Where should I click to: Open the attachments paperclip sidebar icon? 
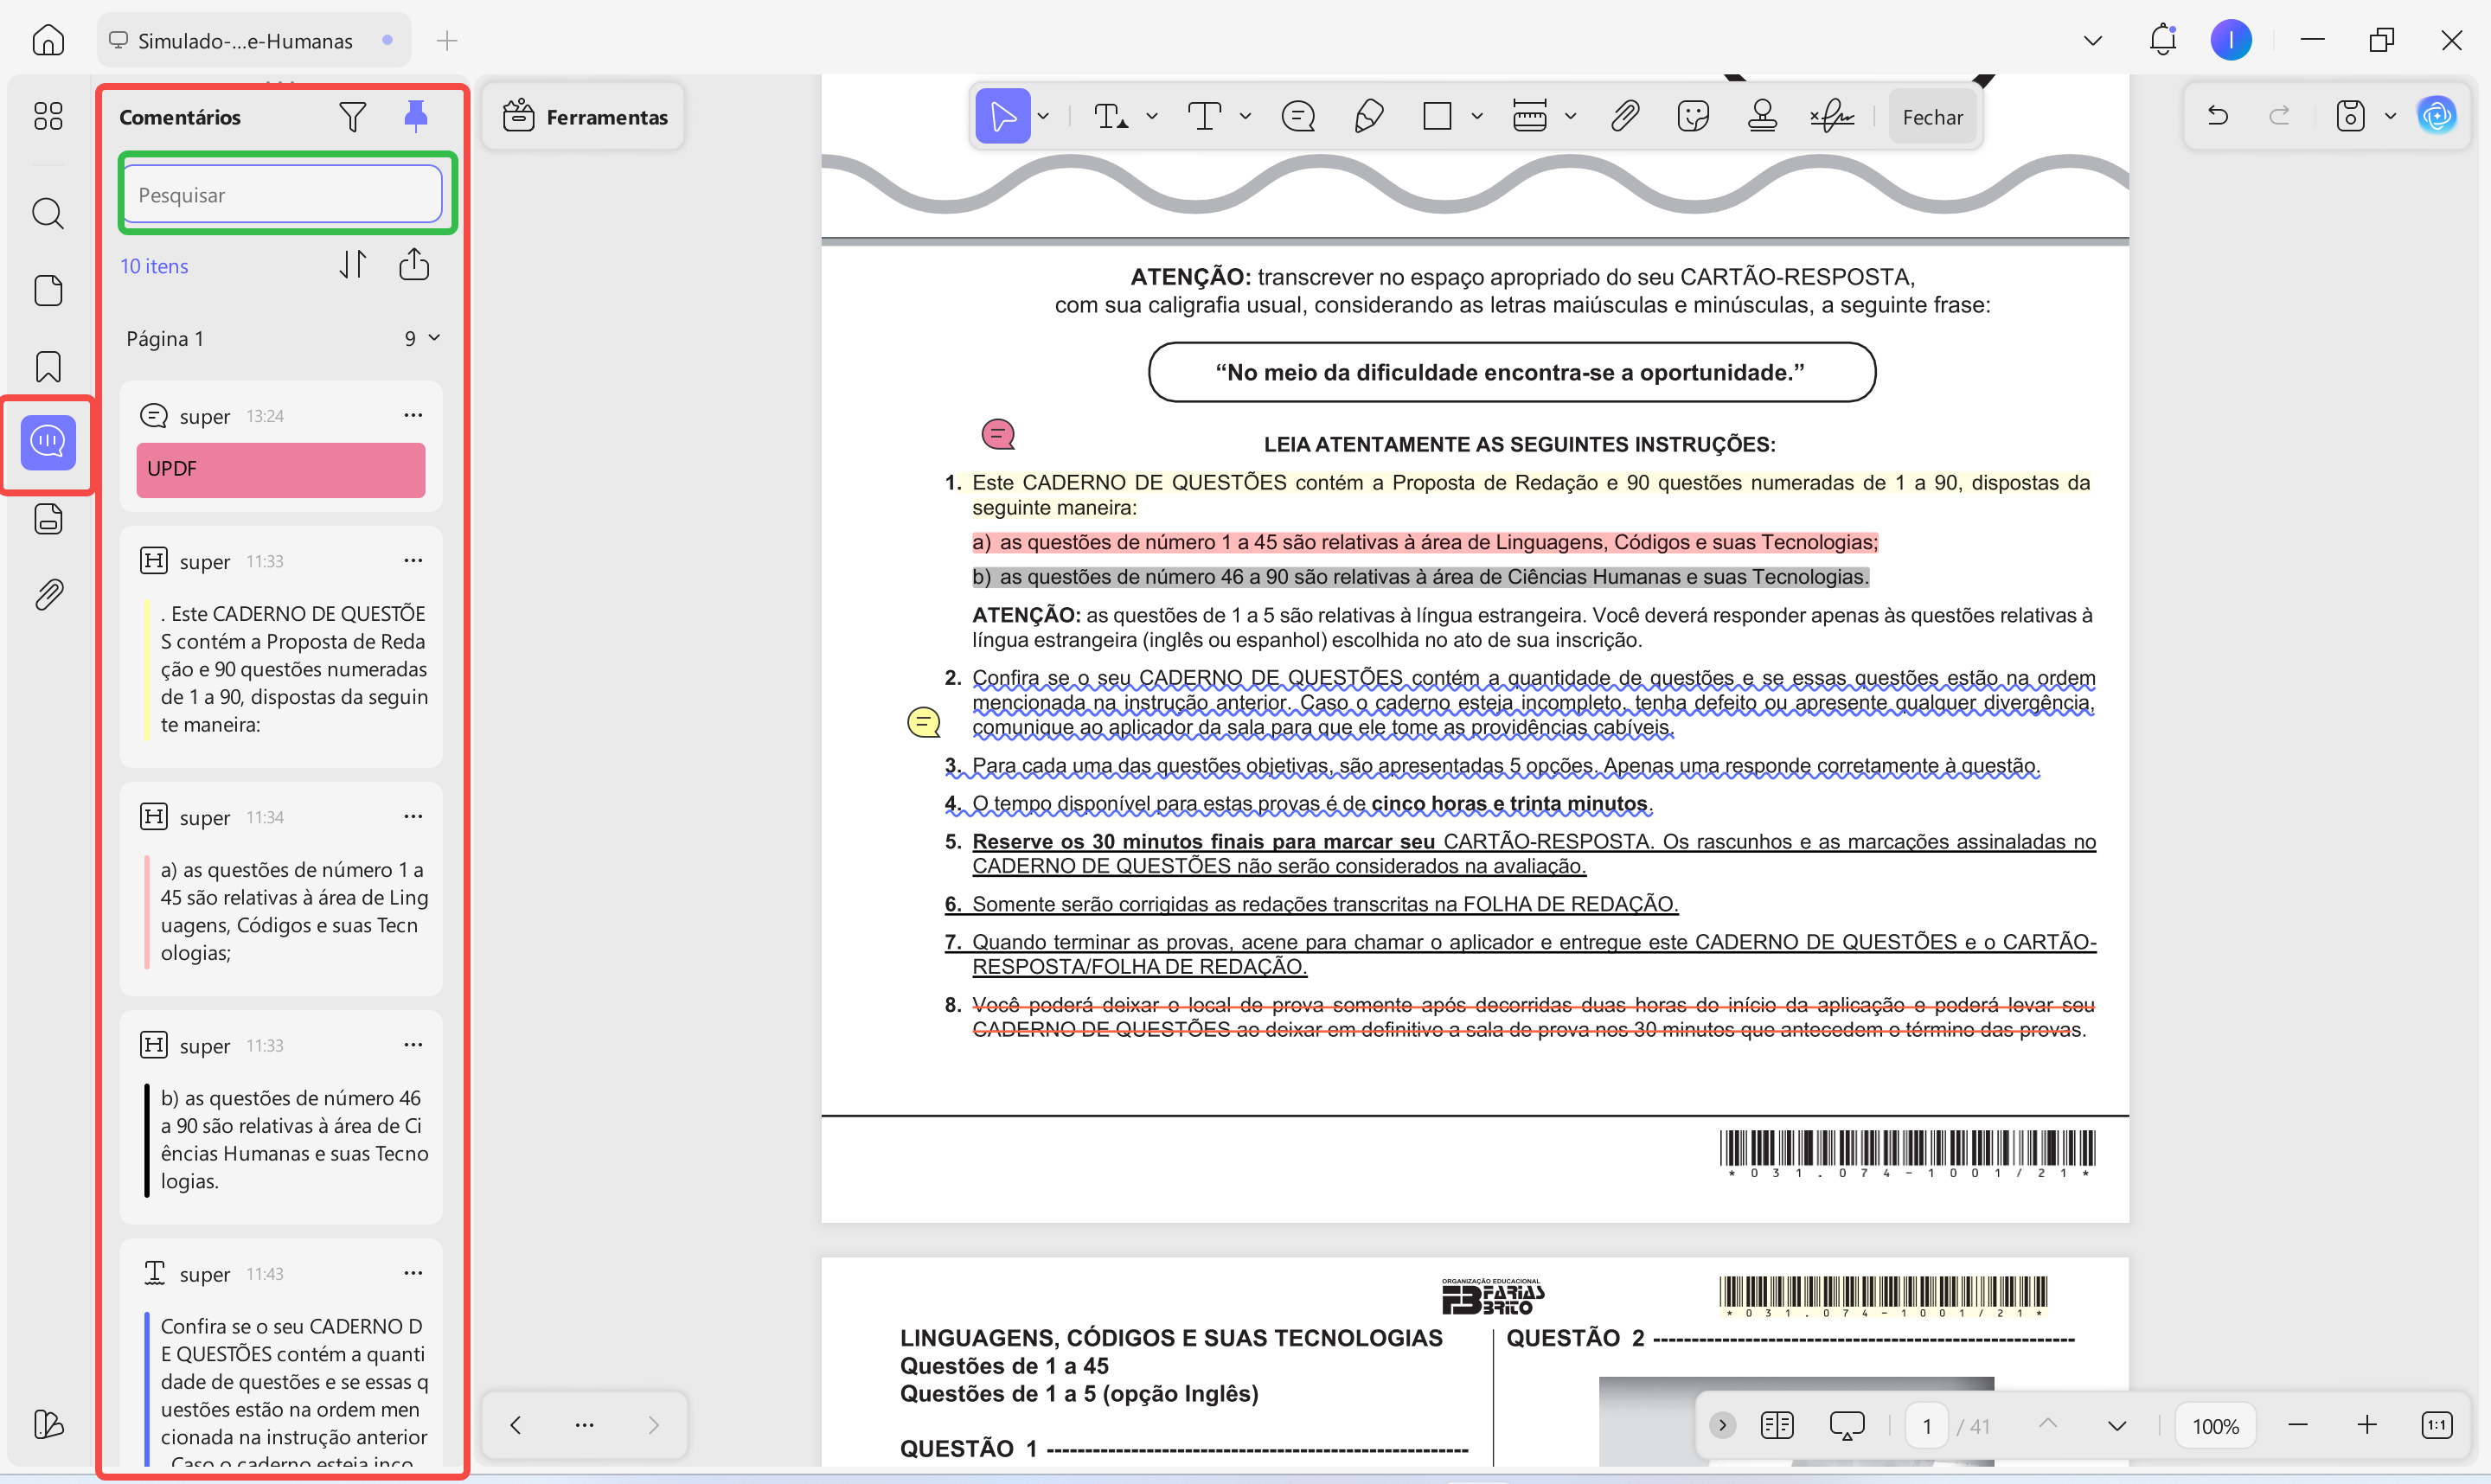pyautogui.click(x=48, y=595)
